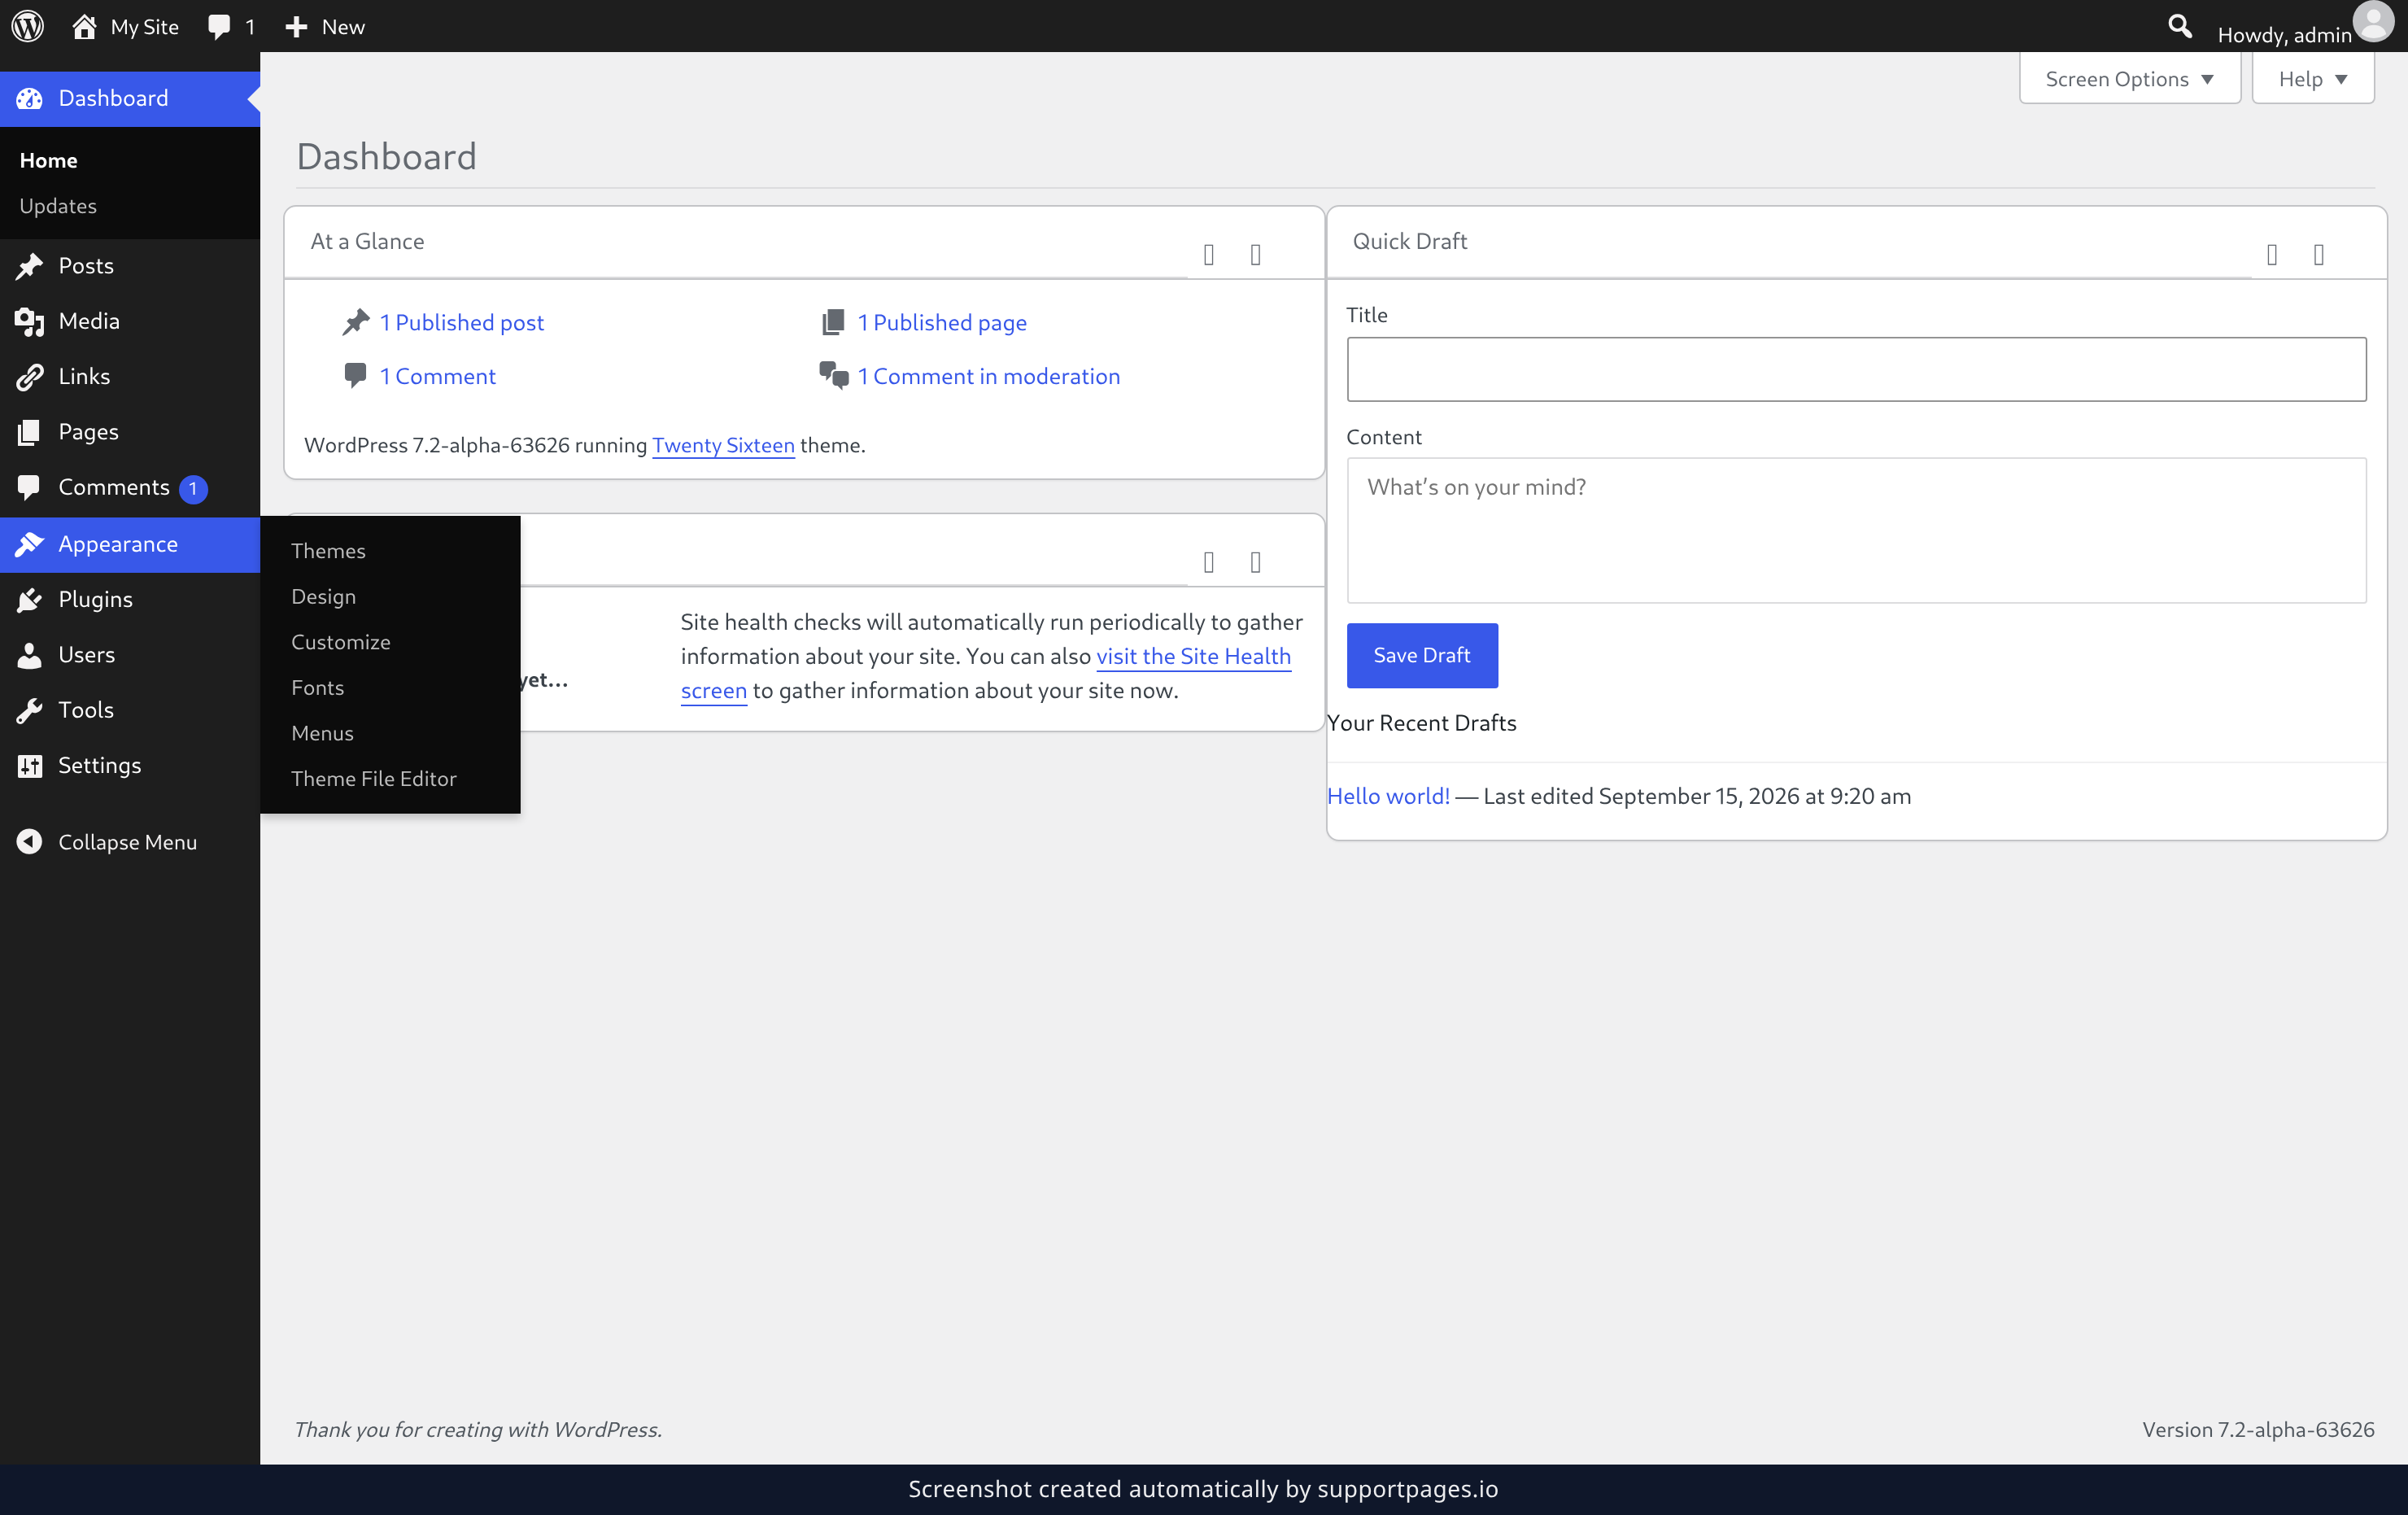Open the New content menu
This screenshot has height=1515, width=2408.
point(325,27)
